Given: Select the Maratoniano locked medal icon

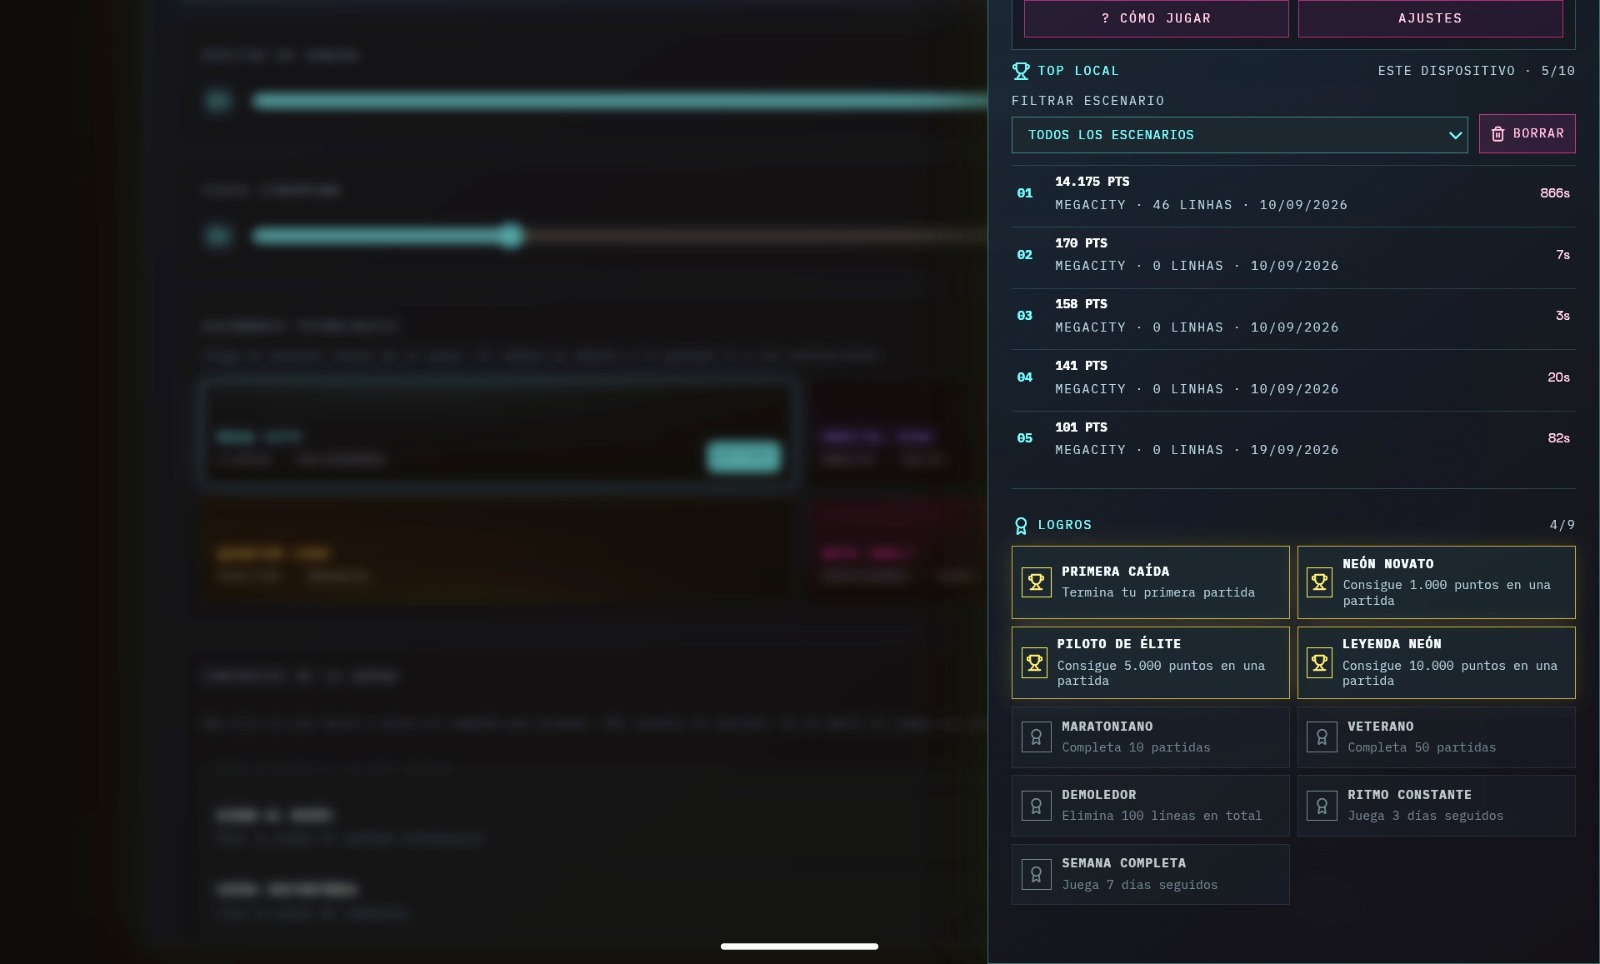Looking at the screenshot, I should [x=1036, y=737].
